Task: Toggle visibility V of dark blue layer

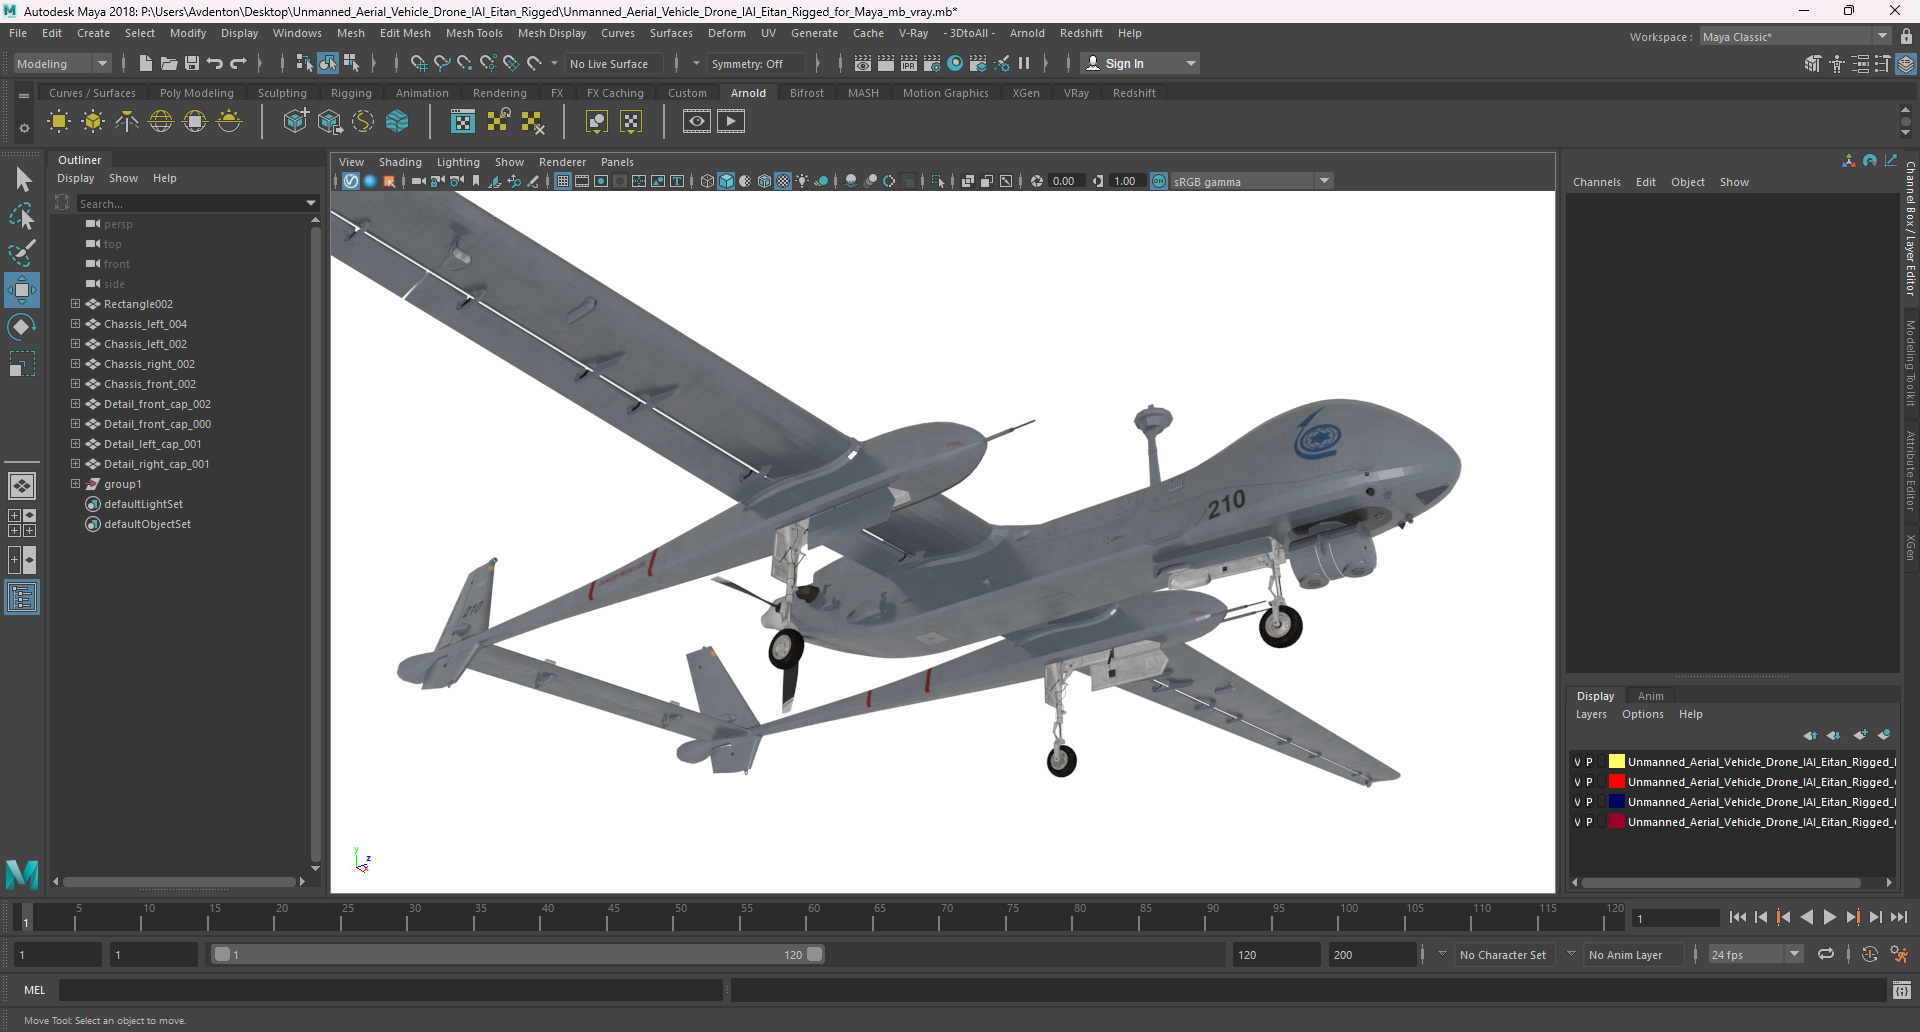Action: [x=1578, y=802]
